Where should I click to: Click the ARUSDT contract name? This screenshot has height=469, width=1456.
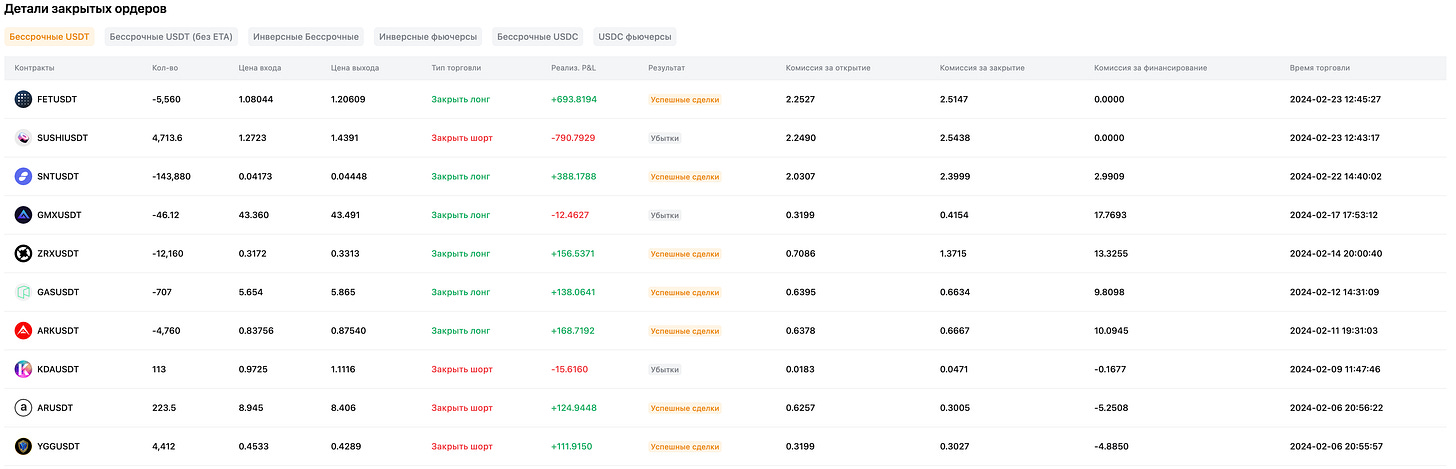pyautogui.click(x=55, y=408)
